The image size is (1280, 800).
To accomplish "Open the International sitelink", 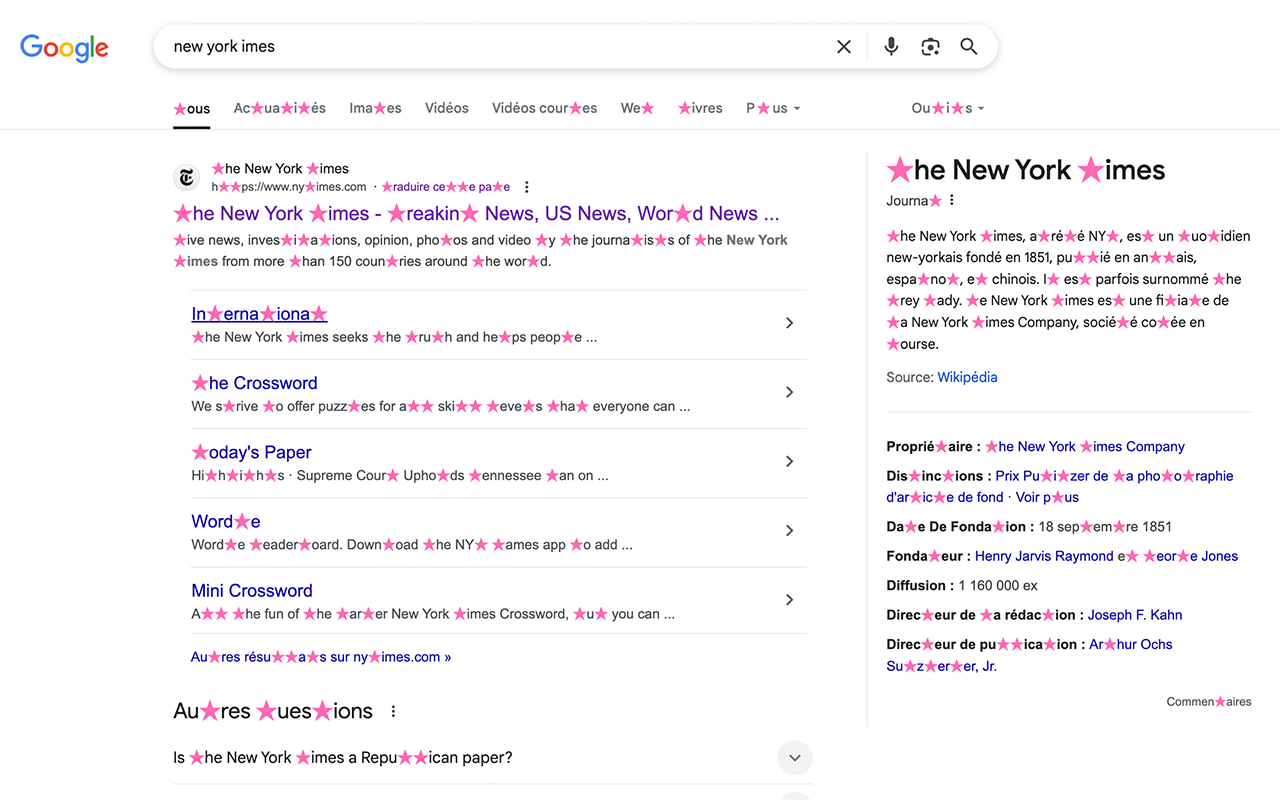I will click(259, 314).
